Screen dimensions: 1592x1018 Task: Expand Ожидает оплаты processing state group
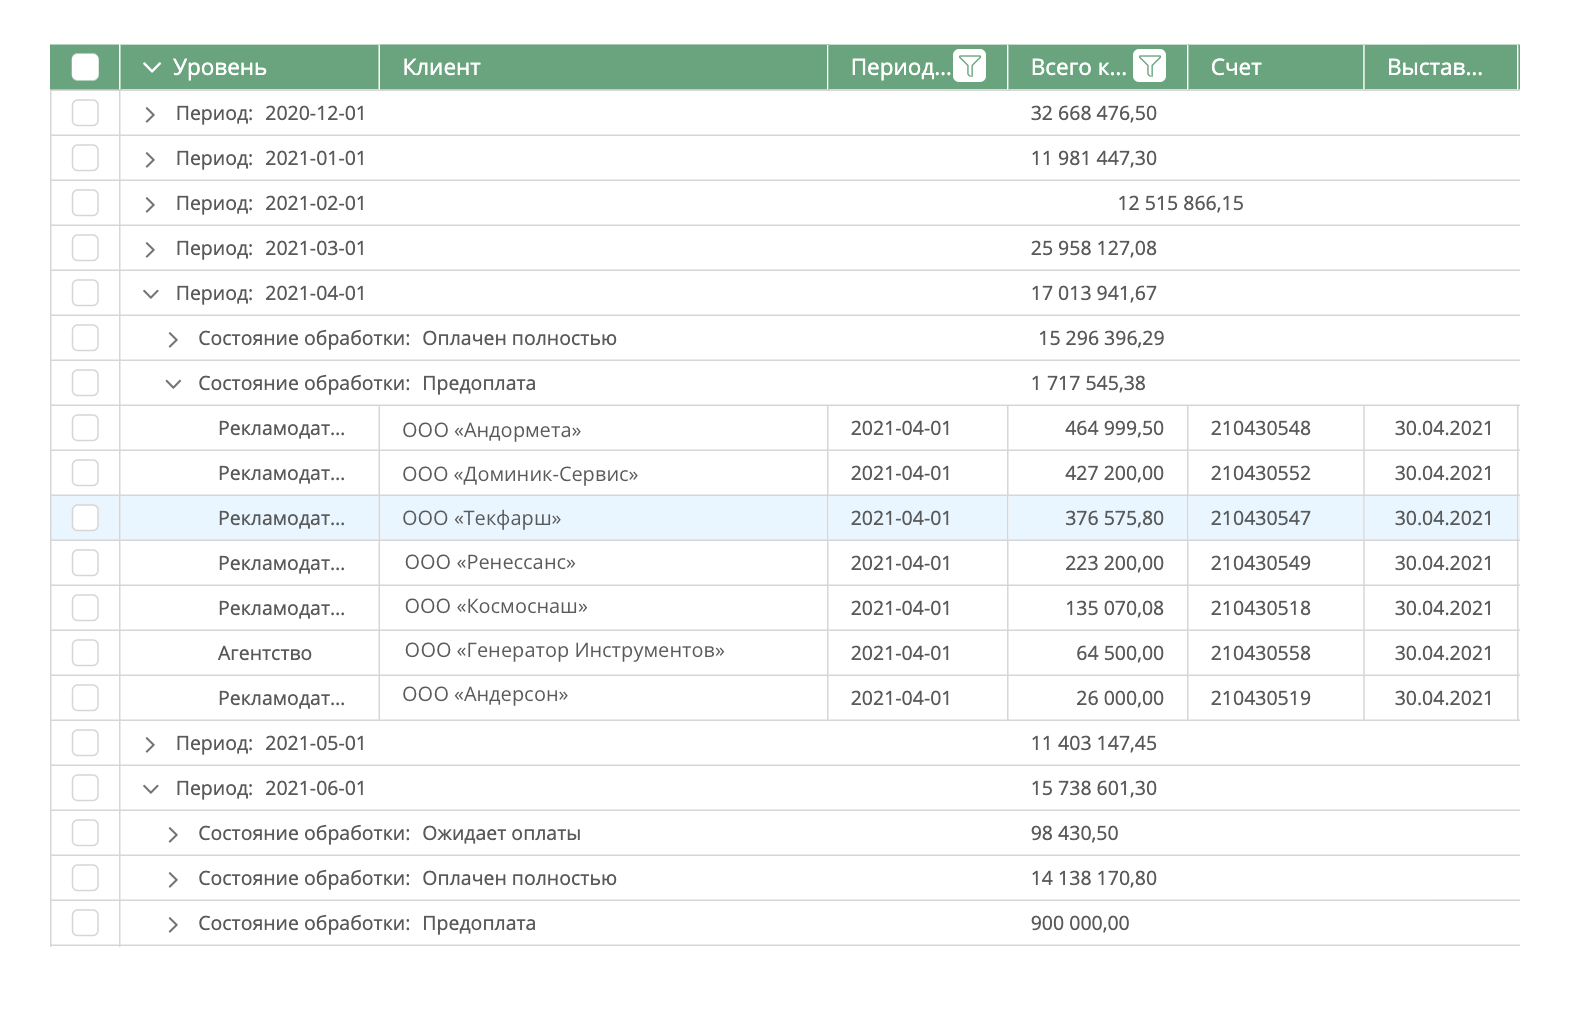173,834
